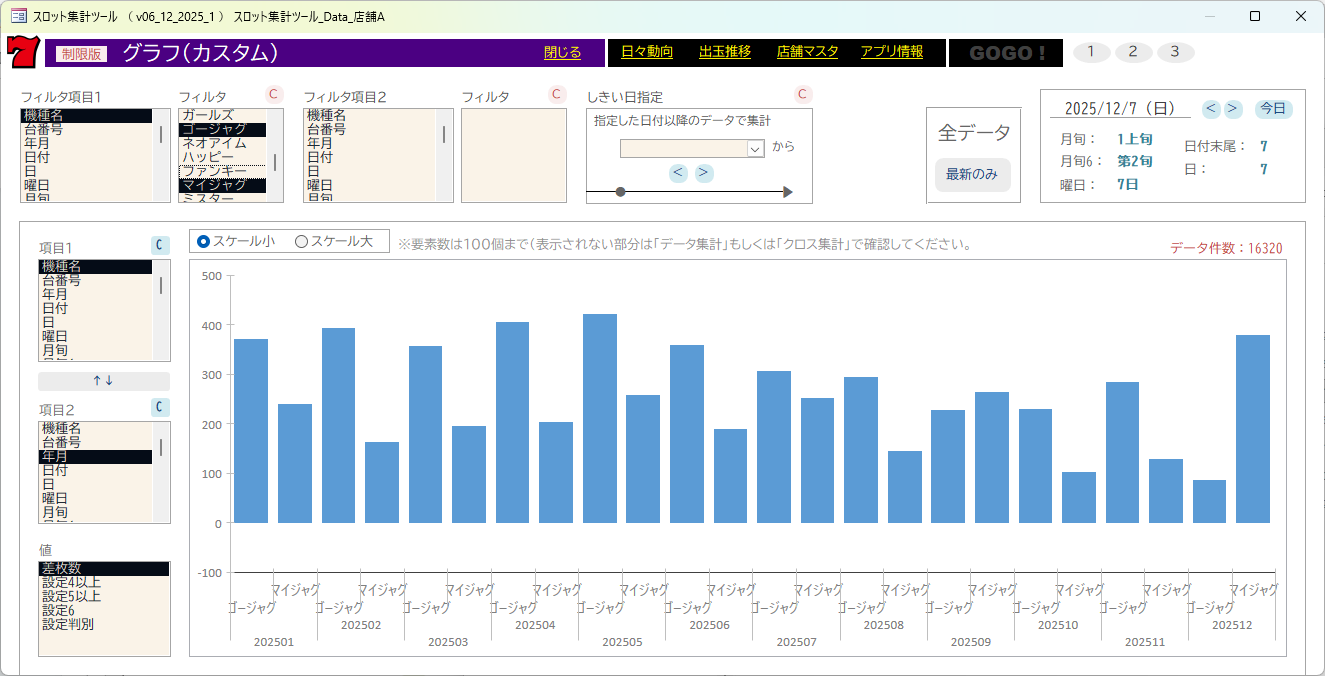Clear Filter 1 using its red C icon
This screenshot has width=1325, height=676.
pyautogui.click(x=274, y=94)
